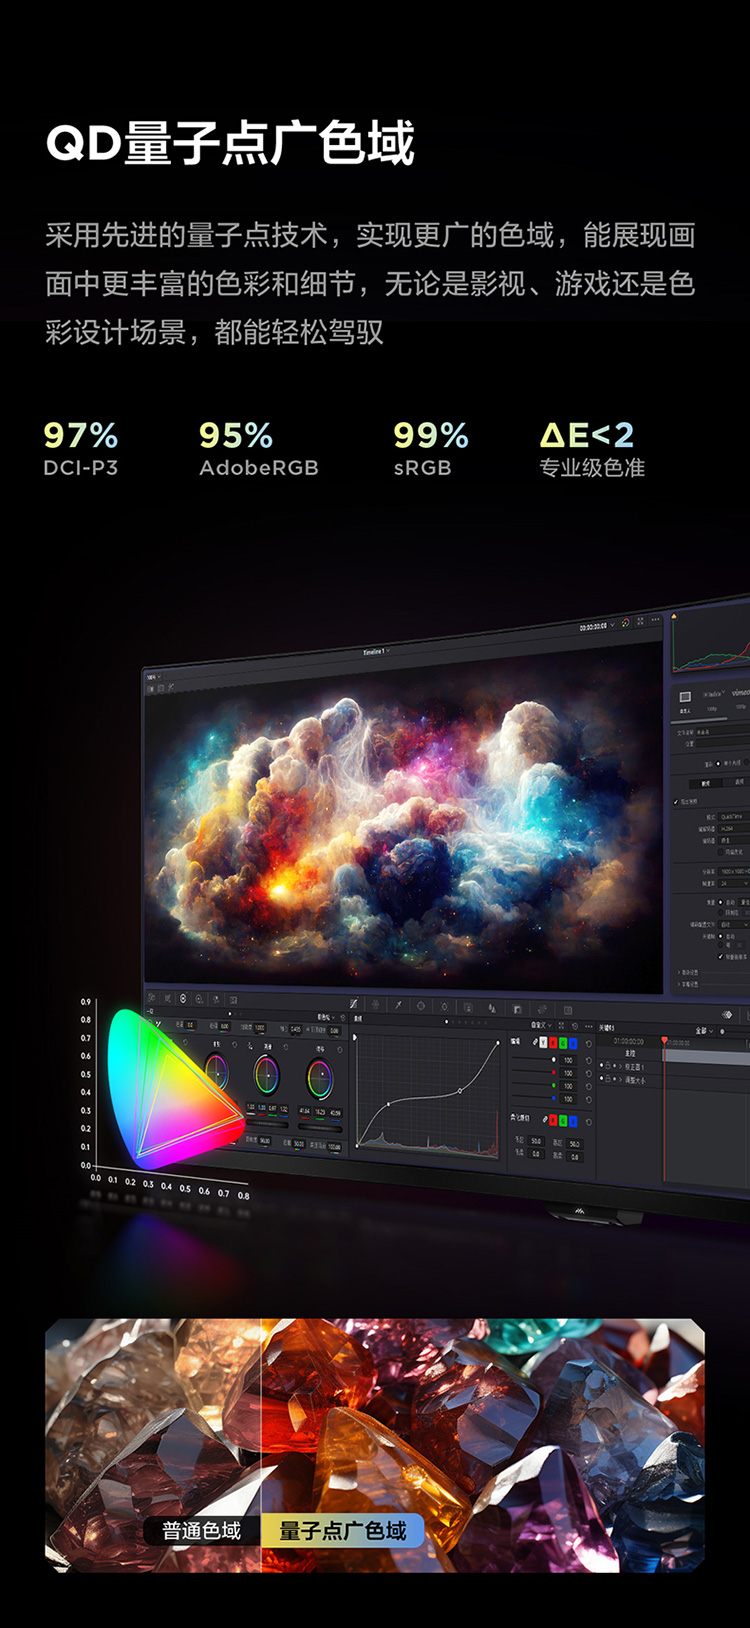Open the viewer timecode dropdown arrow
Screen dimensions: 750x1628
pyautogui.click(x=612, y=625)
